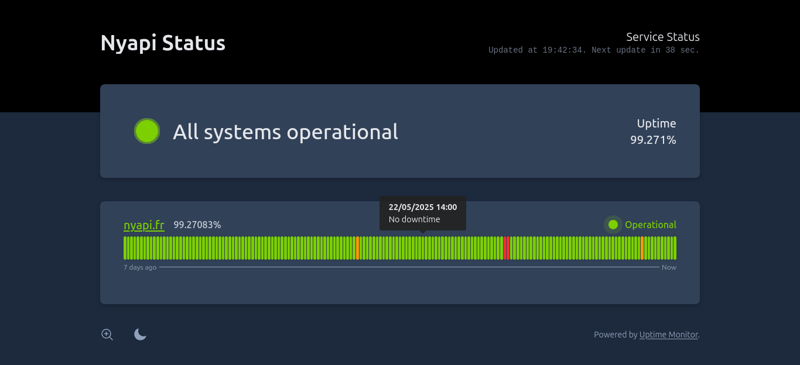Click the Nyapi Status page title
The height and width of the screenshot is (365, 800).
pos(163,43)
